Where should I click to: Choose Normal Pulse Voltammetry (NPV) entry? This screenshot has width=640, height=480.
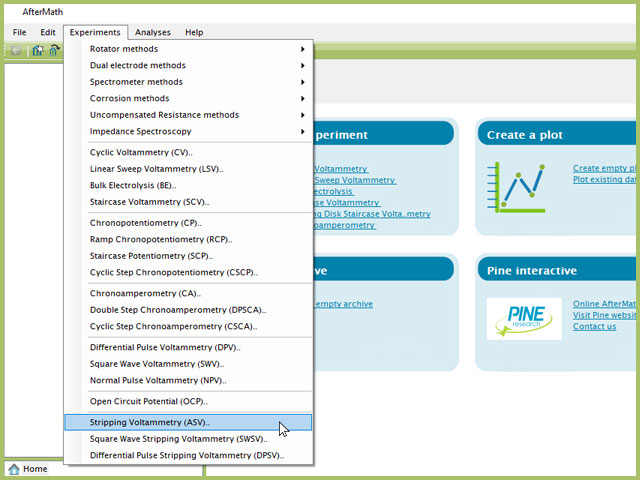(x=188, y=380)
